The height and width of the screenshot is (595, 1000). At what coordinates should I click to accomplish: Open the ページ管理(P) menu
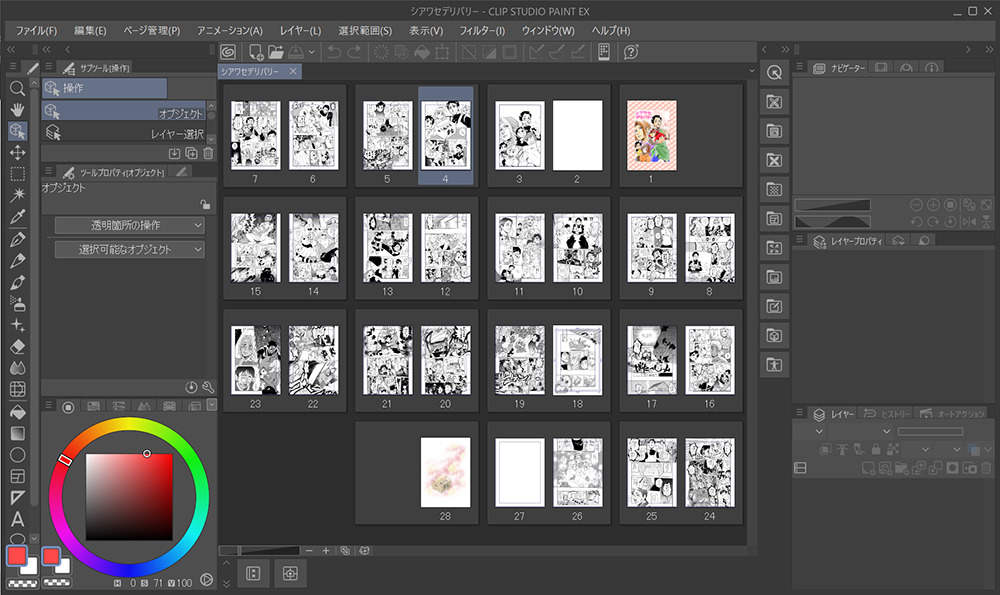coord(151,31)
